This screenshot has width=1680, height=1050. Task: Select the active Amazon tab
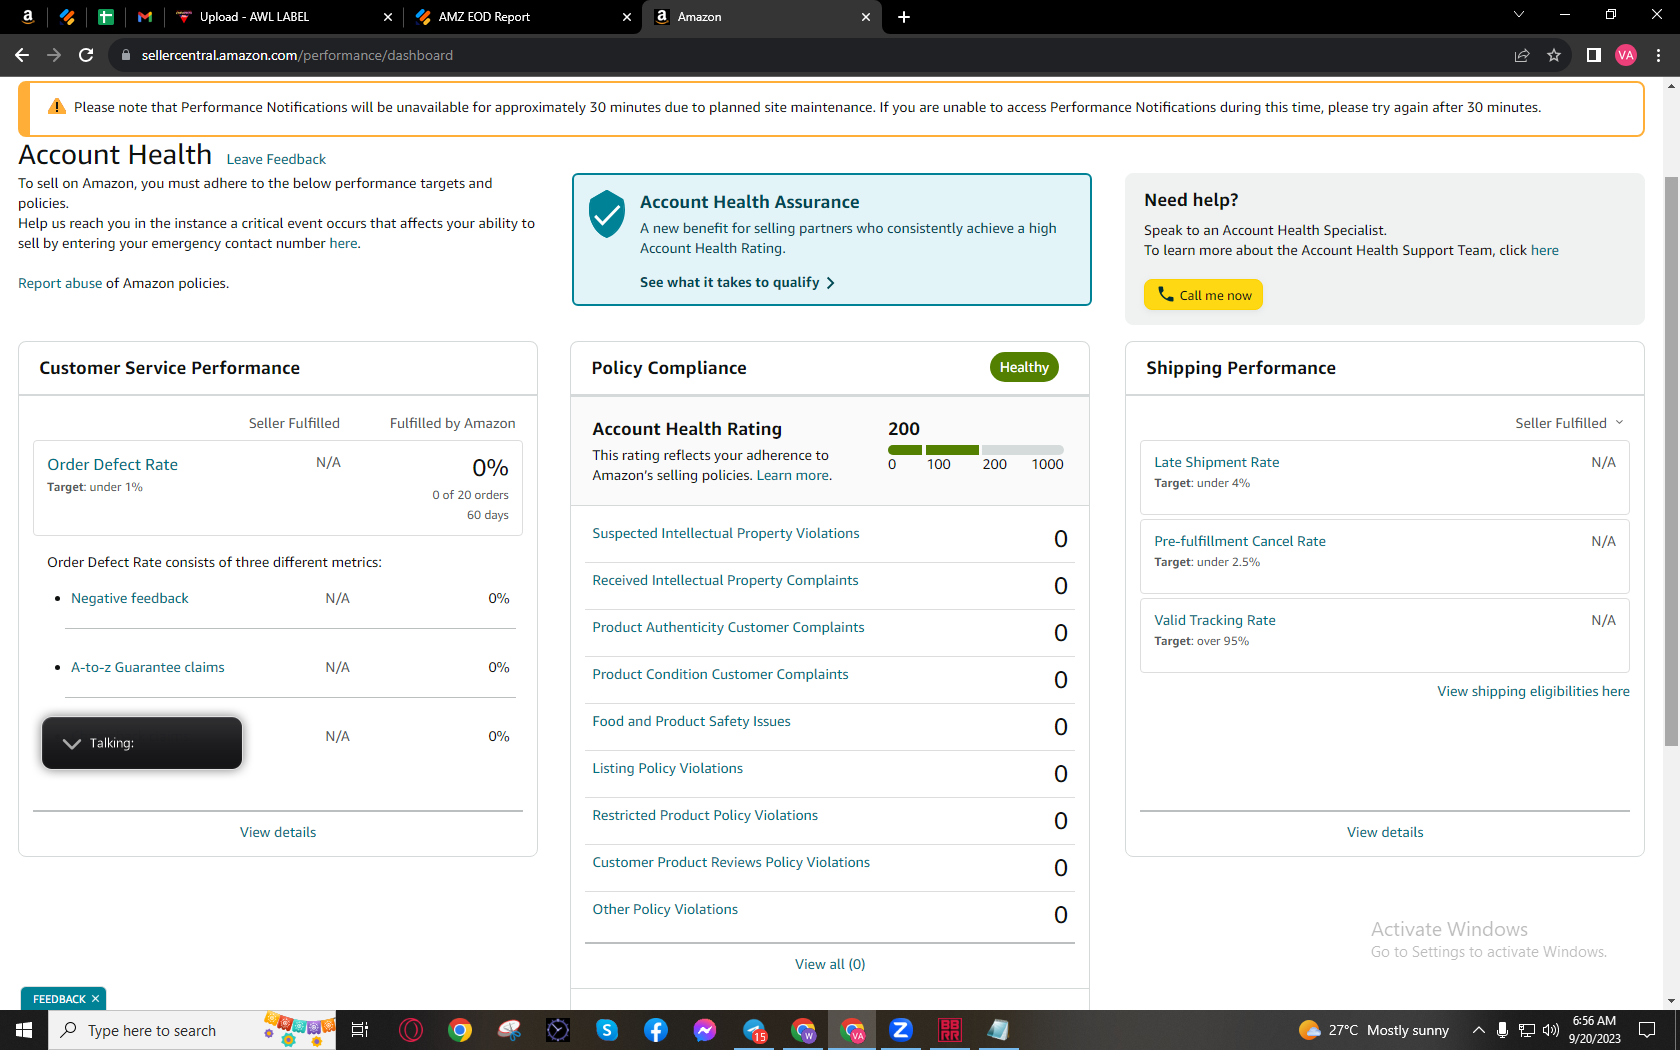(x=763, y=16)
